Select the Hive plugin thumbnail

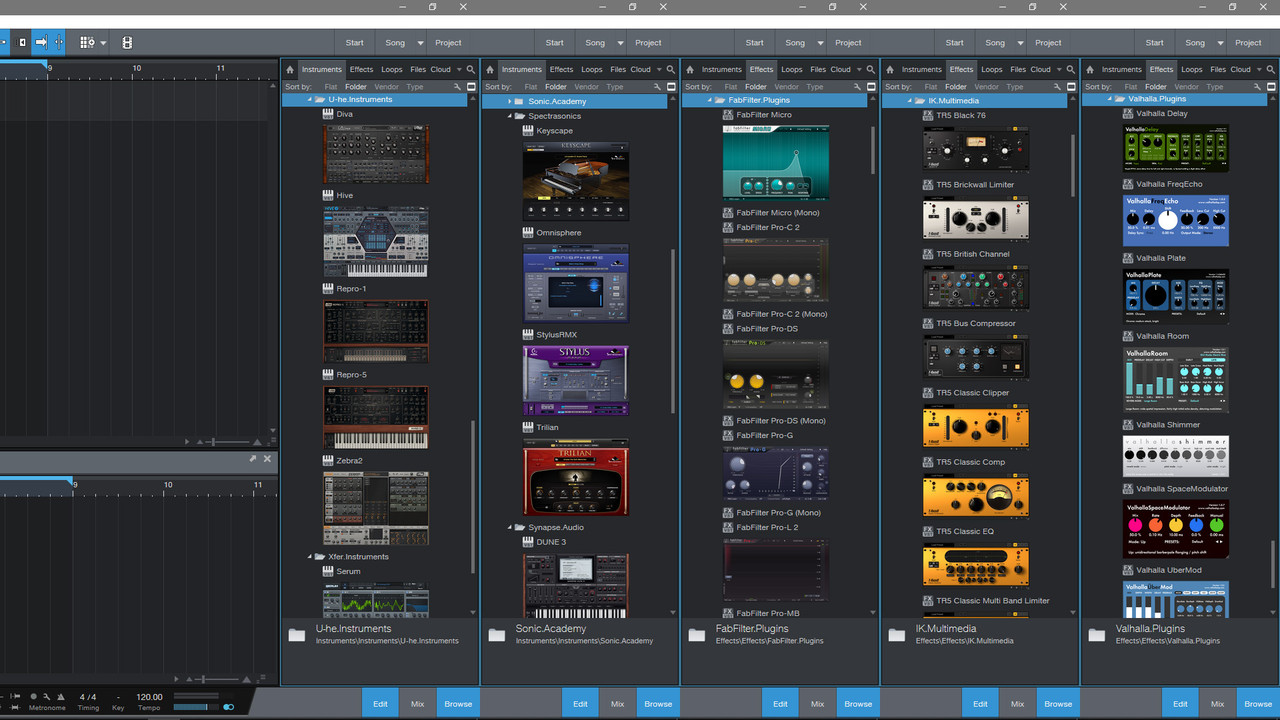coord(376,242)
